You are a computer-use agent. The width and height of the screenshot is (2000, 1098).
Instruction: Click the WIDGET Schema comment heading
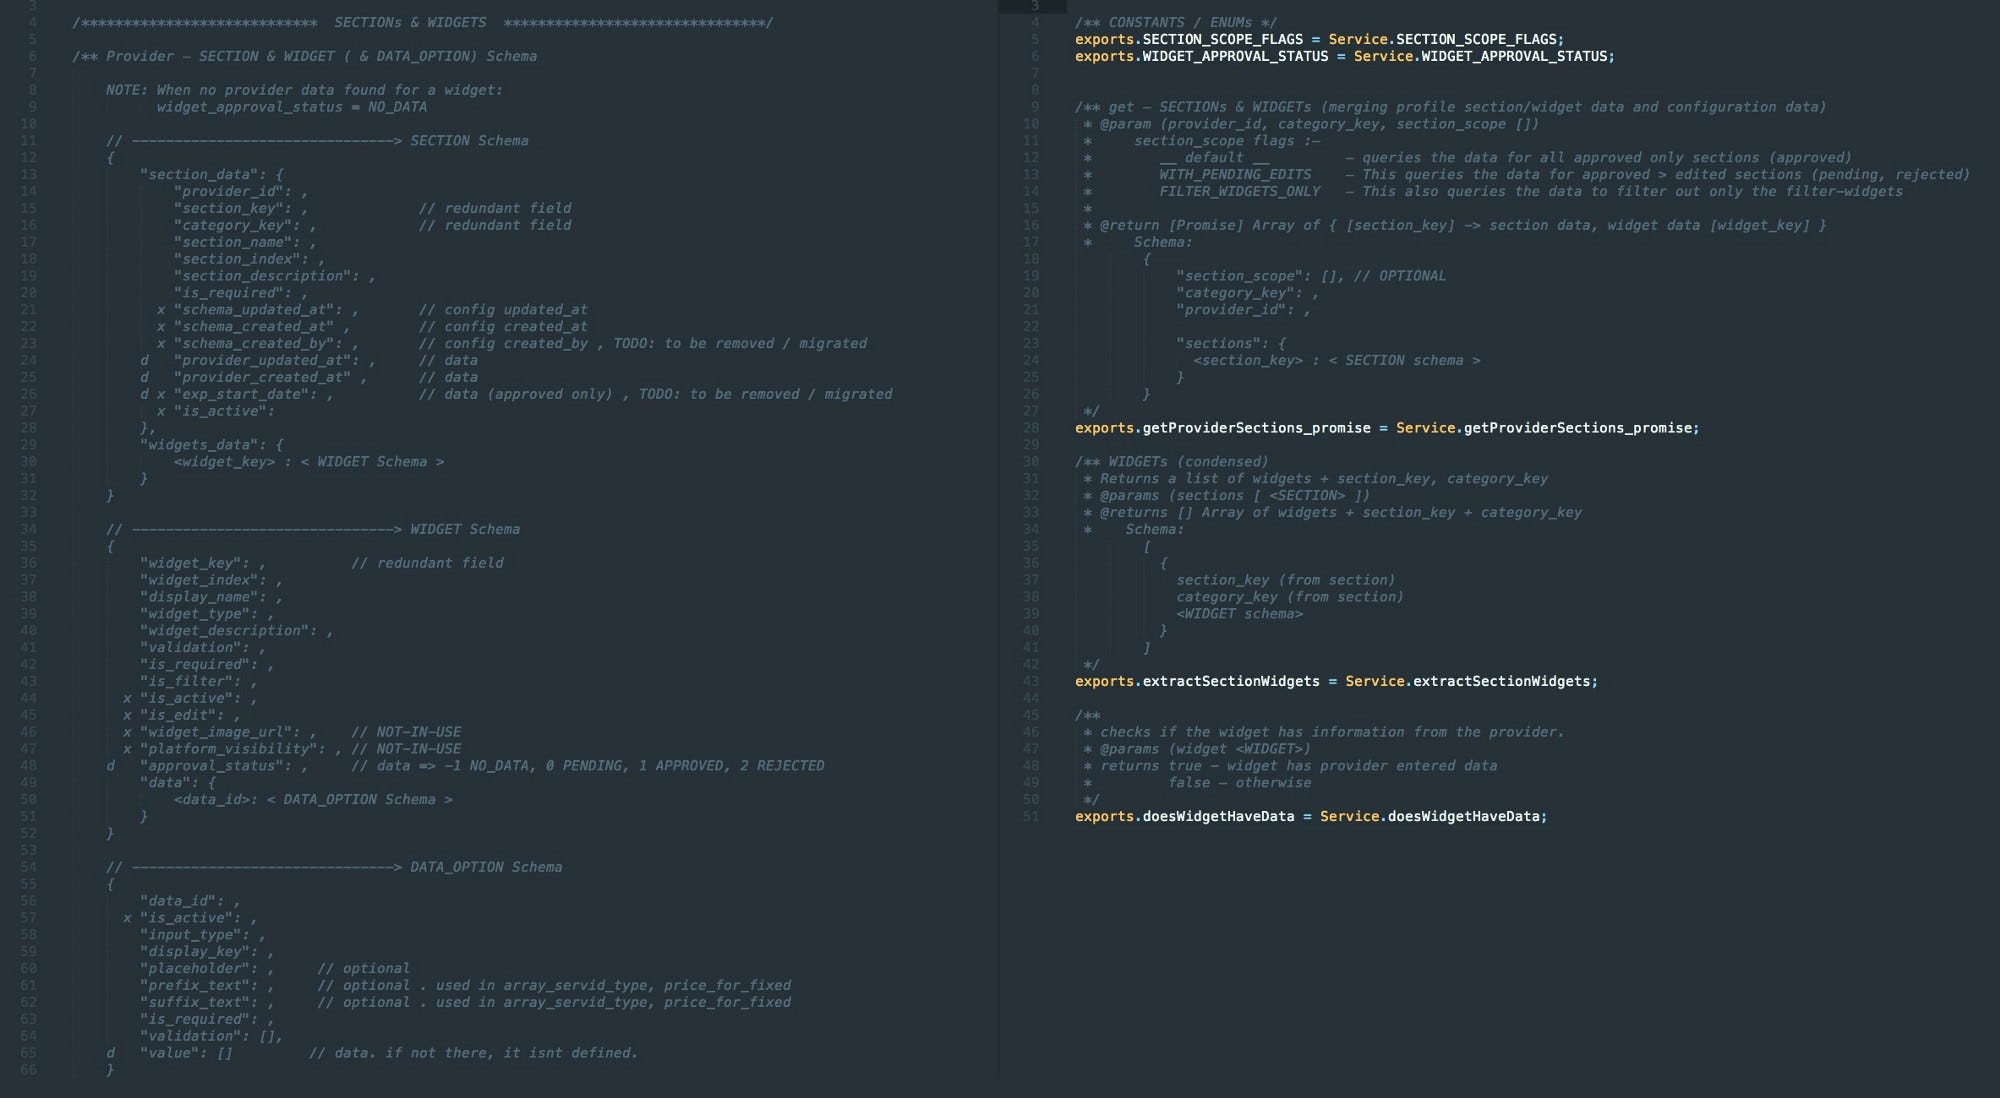464,529
